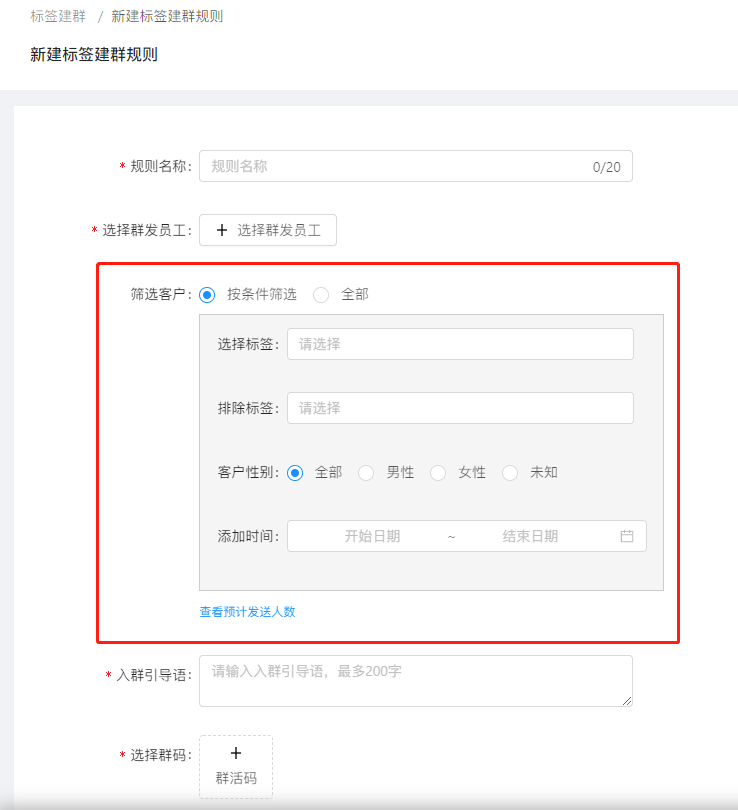
Task: Focus the 规则名称 input field
Action: pyautogui.click(x=416, y=166)
